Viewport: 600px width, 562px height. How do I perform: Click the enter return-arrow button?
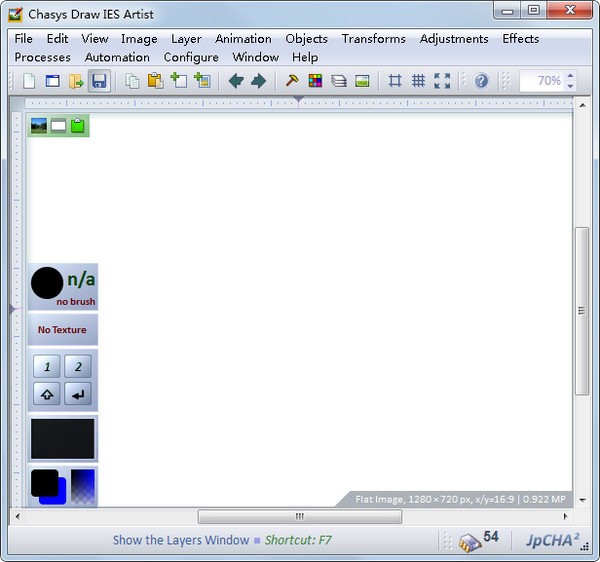click(x=78, y=394)
